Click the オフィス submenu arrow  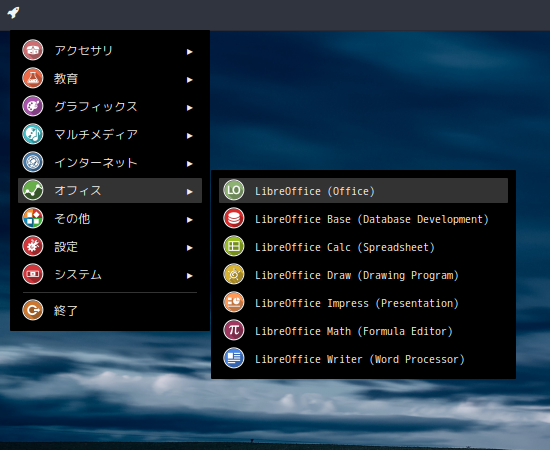coord(190,192)
